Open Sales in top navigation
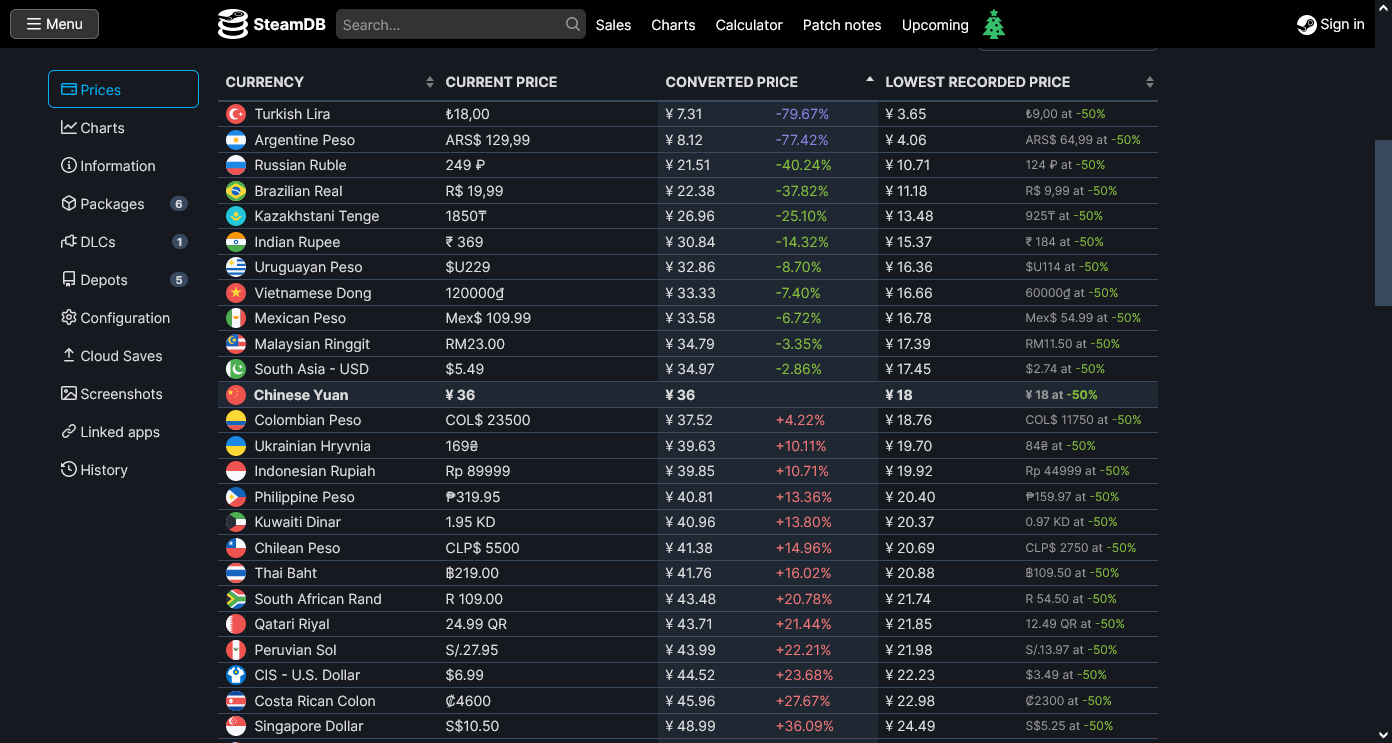The image size is (1392, 743). tap(613, 25)
